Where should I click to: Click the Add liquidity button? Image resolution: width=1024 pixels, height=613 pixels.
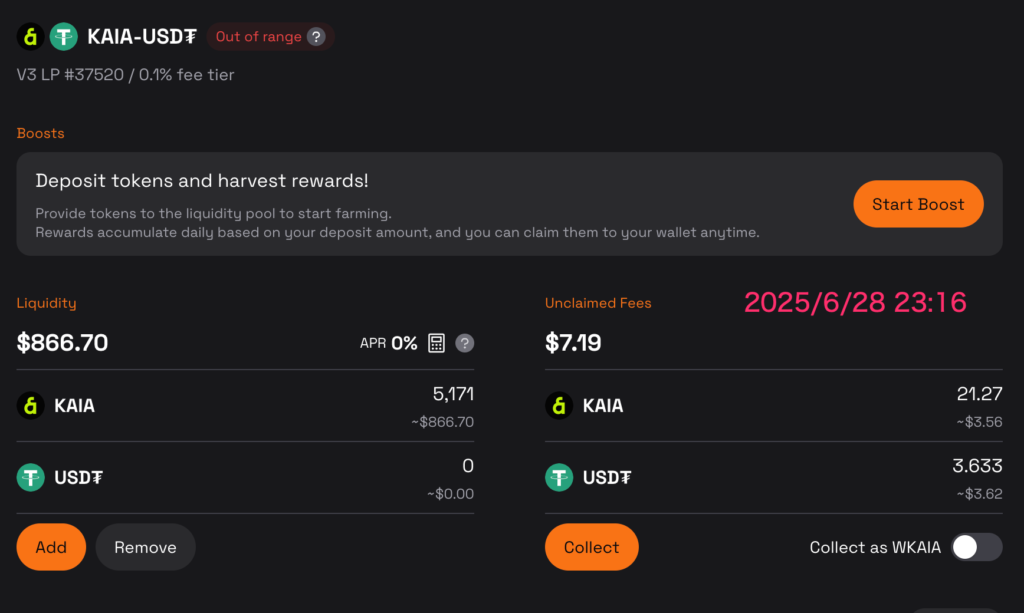click(x=51, y=547)
